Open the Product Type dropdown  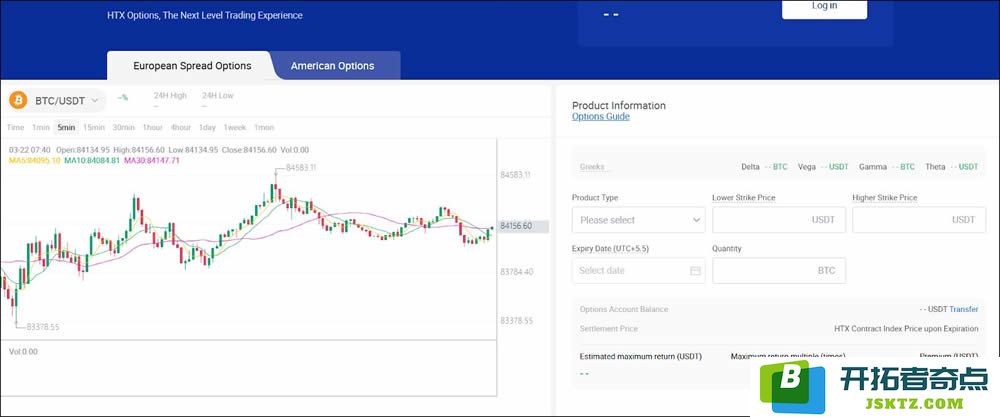(x=638, y=220)
